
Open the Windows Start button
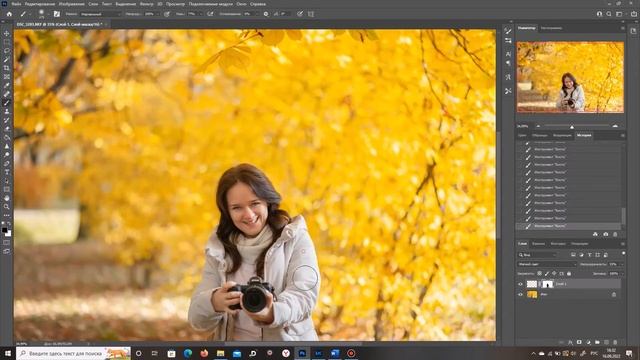click(x=8, y=353)
